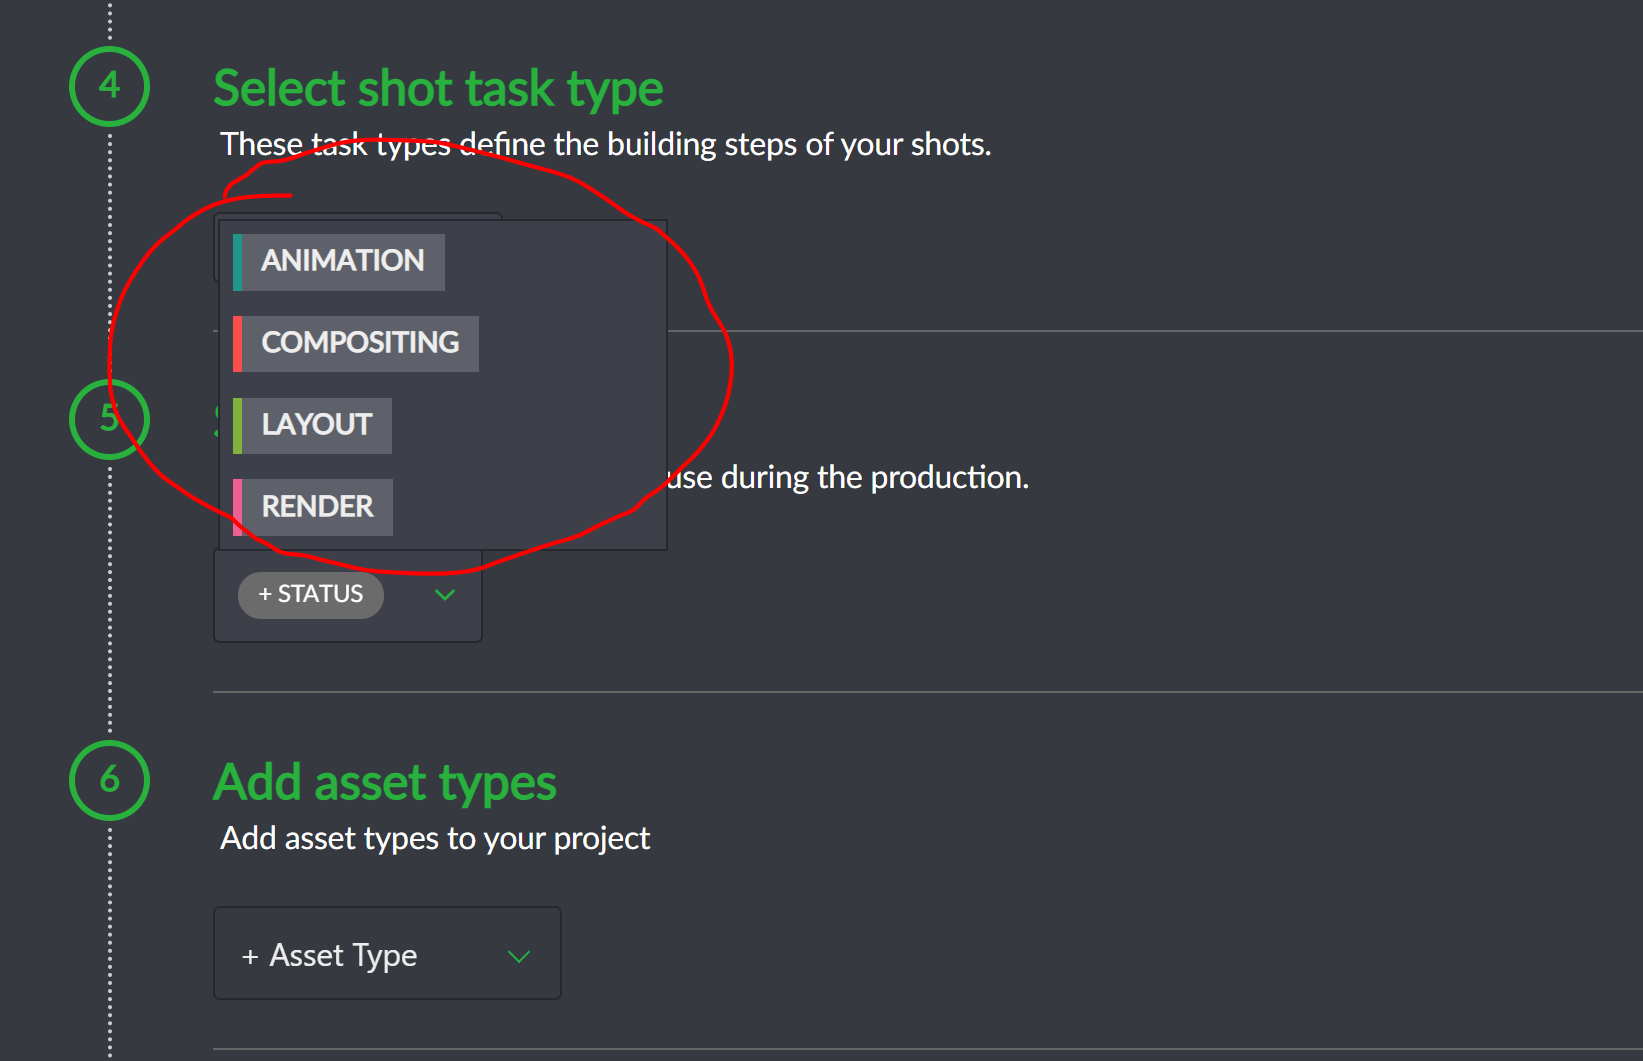Viewport: 1643px width, 1061px height.
Task: Click the Select shot task type heading
Action: [437, 88]
